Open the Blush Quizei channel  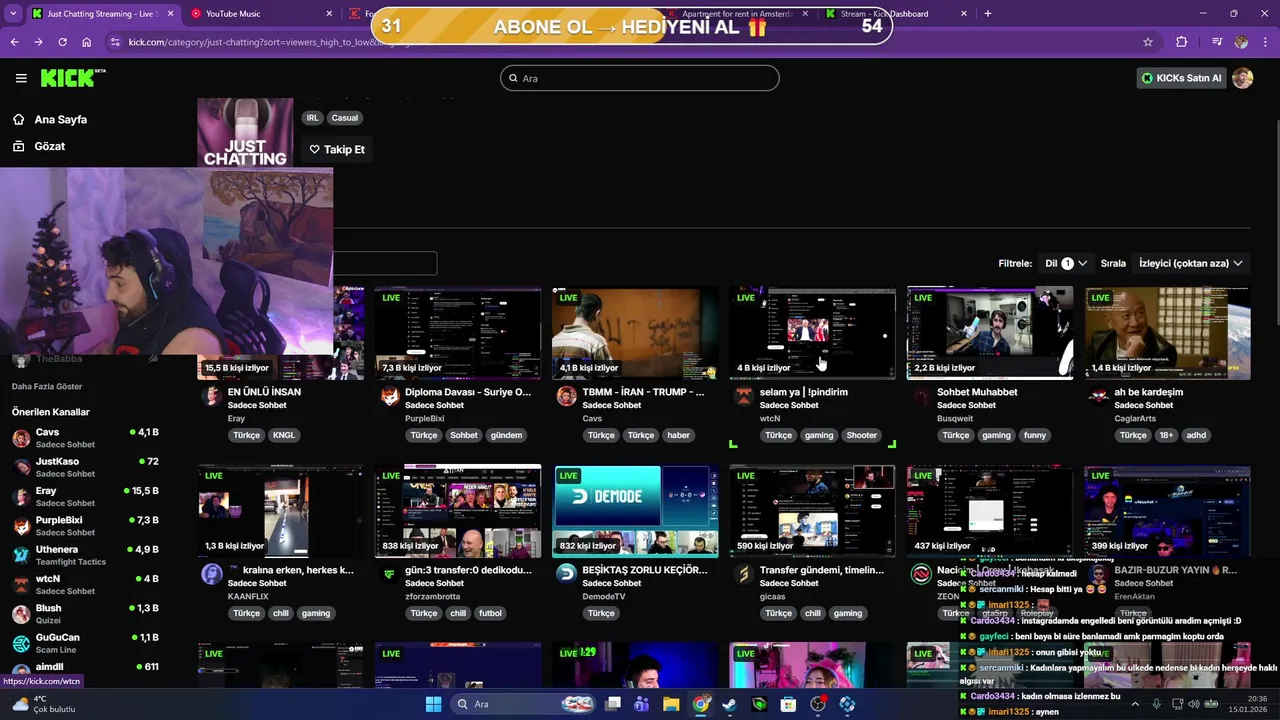pyautogui.click(x=85, y=614)
